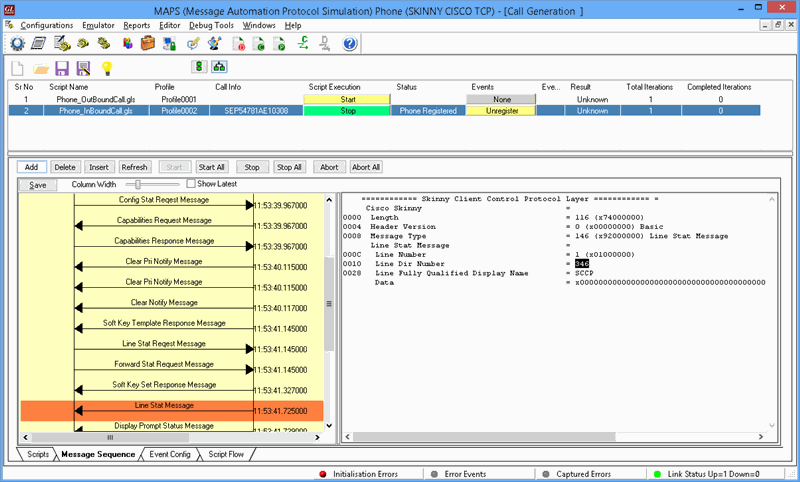Click the document icon with red D
The image size is (800, 482).
(x=239, y=44)
